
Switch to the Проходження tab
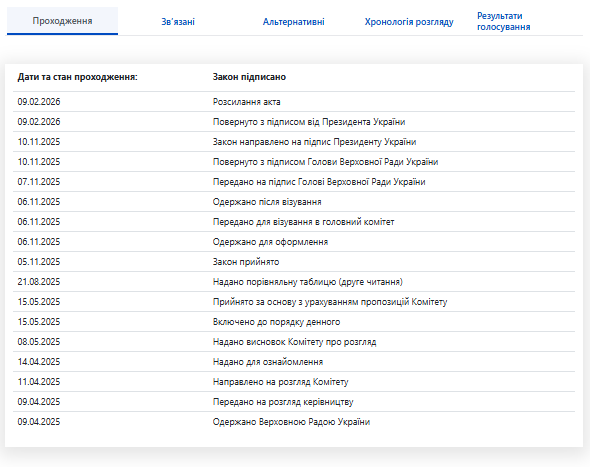[62, 21]
